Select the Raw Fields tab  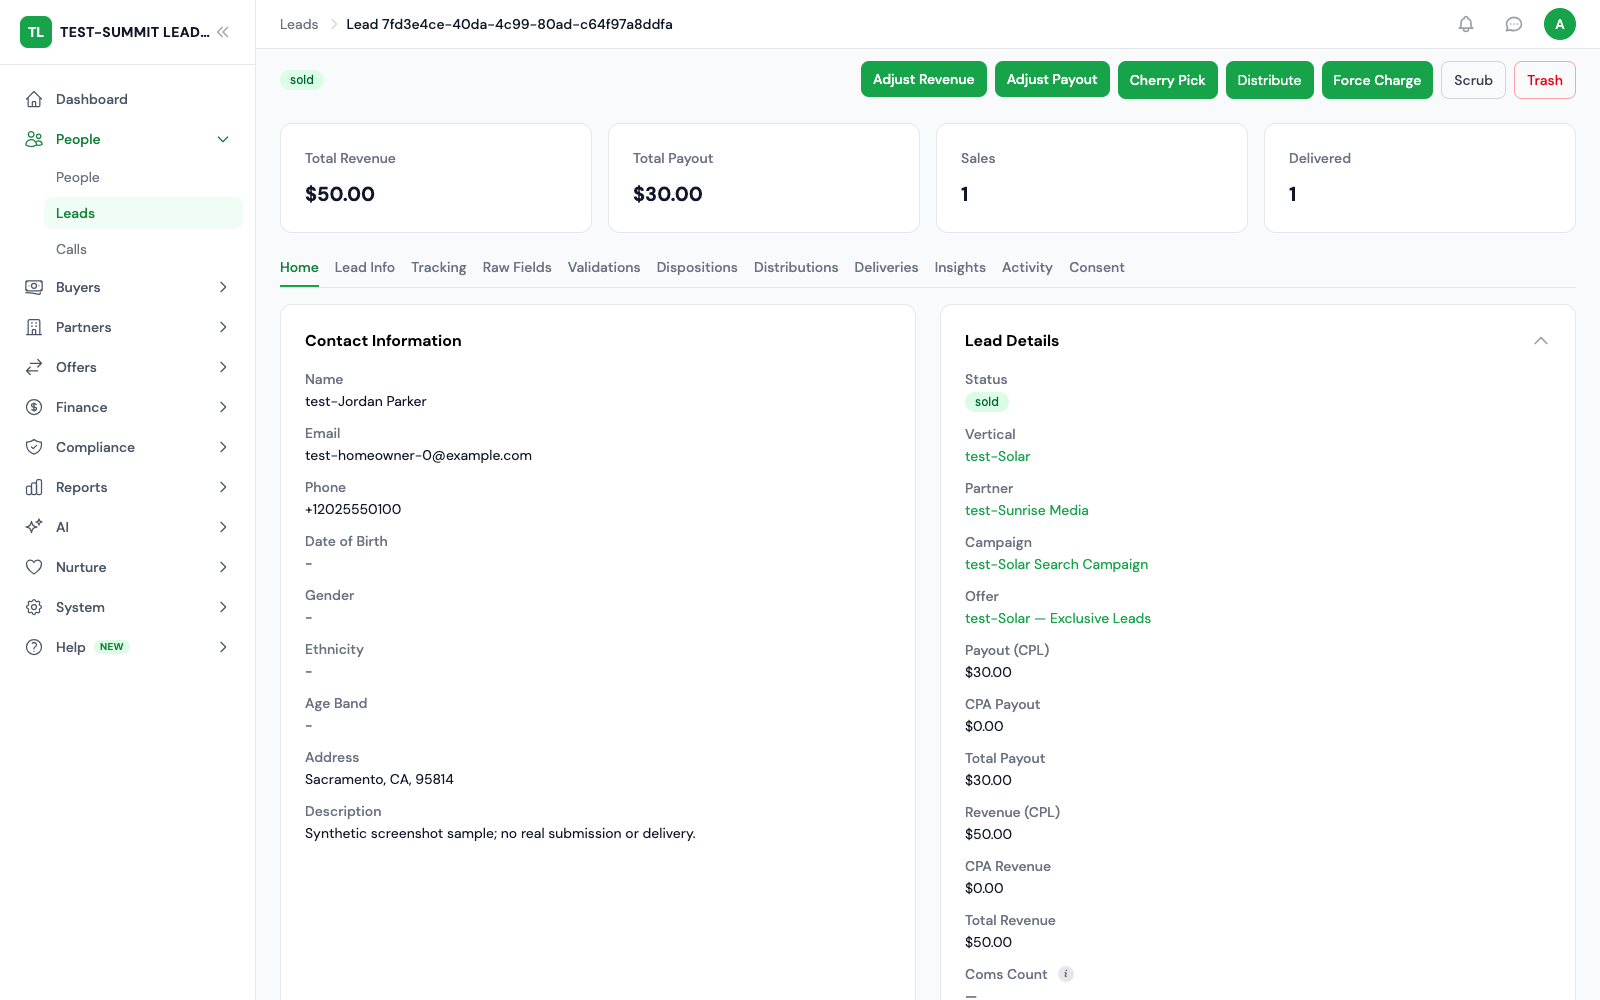click(517, 267)
